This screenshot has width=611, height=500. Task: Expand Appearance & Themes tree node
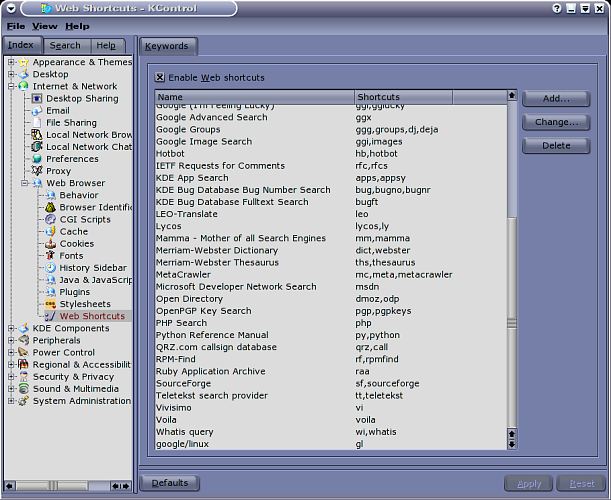click(x=11, y=62)
